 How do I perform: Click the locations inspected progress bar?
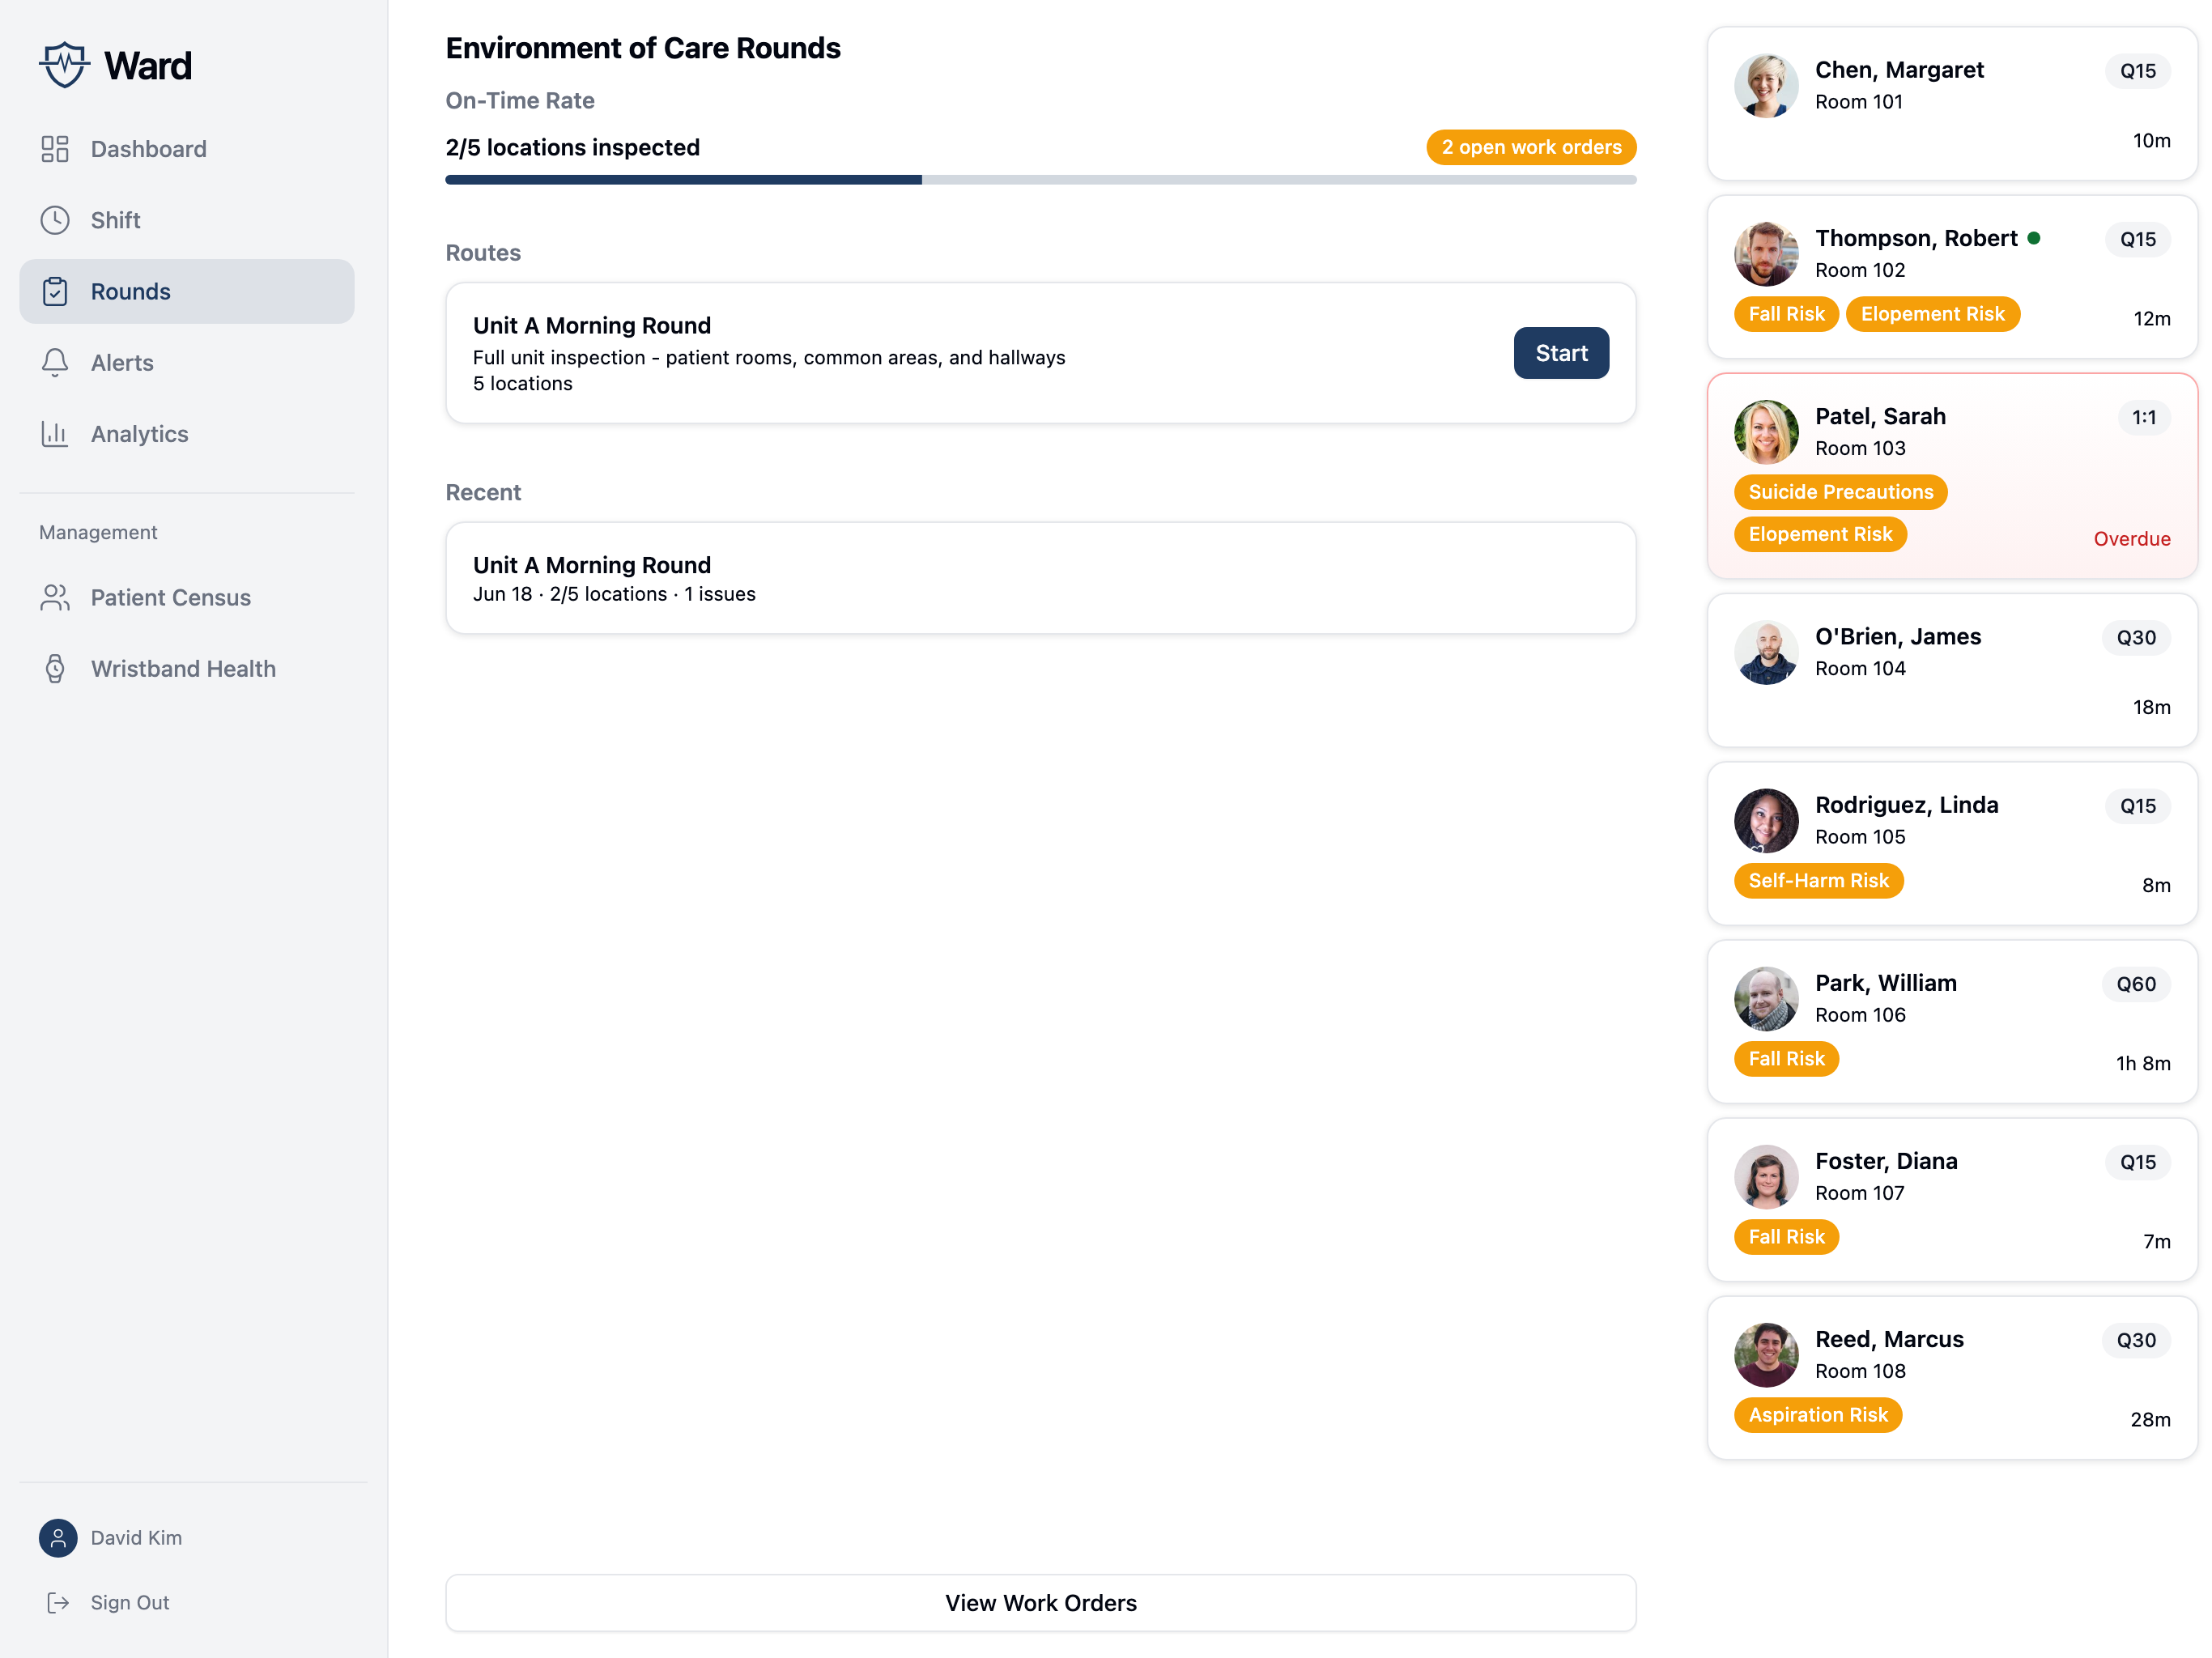click(1040, 180)
